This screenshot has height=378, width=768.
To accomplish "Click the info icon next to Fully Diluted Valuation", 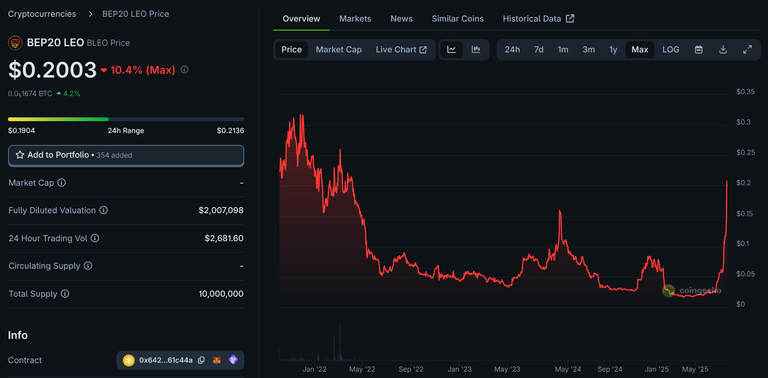I will point(104,210).
